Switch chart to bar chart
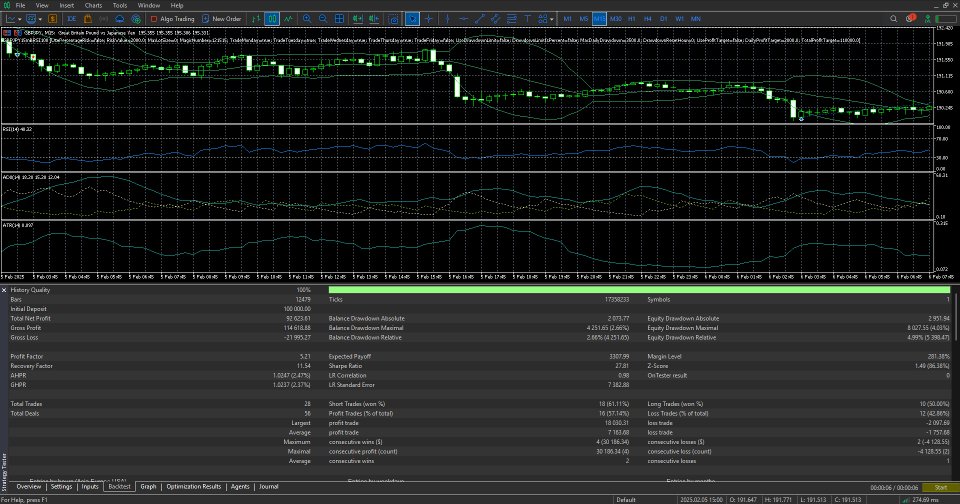The width and height of the screenshot is (960, 504). 256,19
